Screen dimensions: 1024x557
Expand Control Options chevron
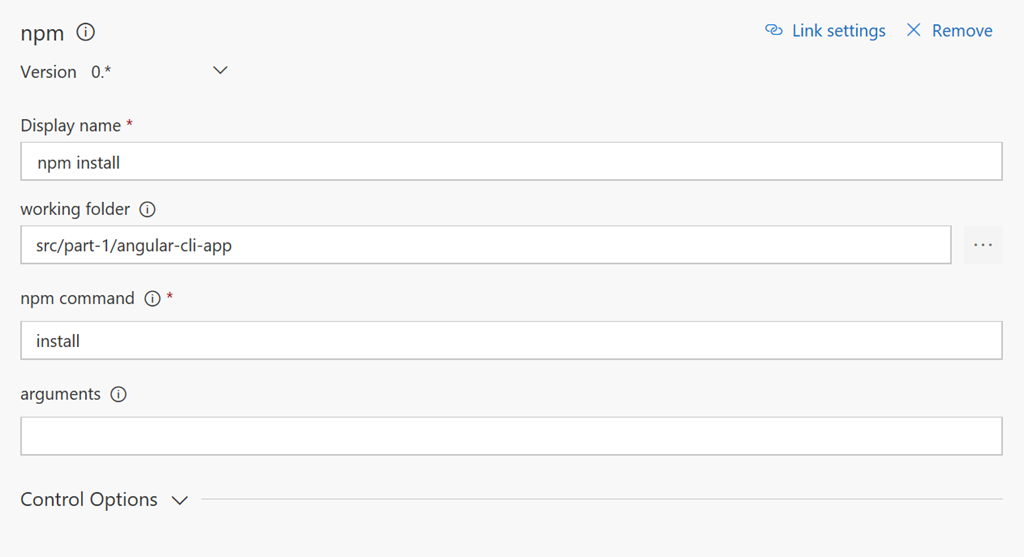click(x=180, y=500)
